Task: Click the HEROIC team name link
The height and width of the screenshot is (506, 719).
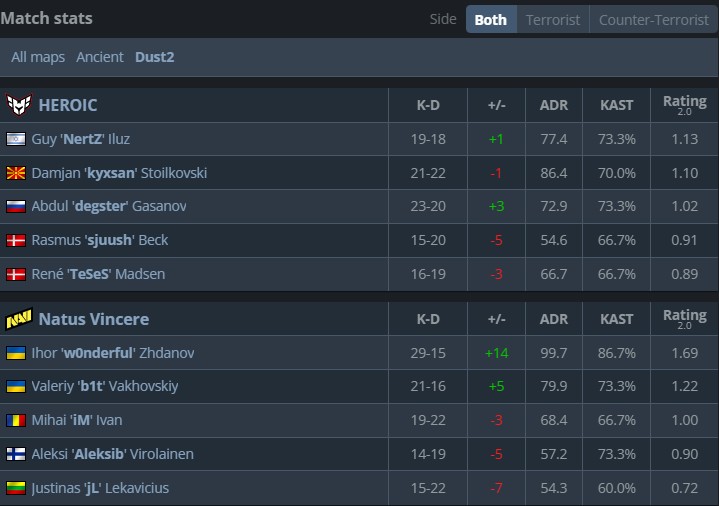Action: (68, 105)
